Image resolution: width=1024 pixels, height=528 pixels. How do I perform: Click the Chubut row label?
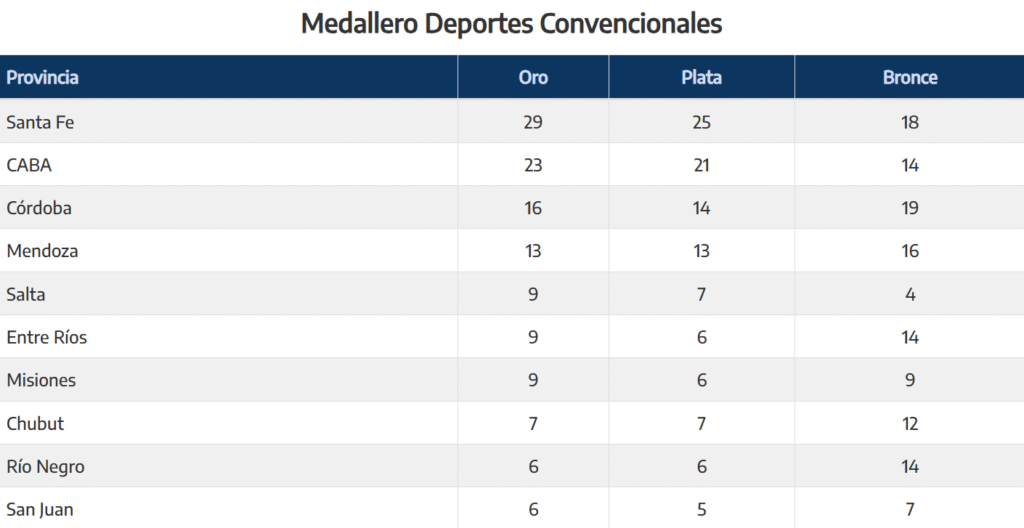point(35,423)
